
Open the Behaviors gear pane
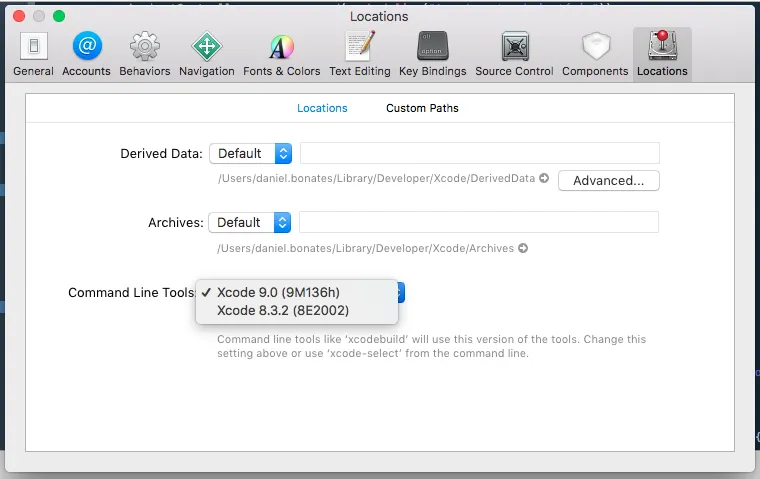[144, 54]
